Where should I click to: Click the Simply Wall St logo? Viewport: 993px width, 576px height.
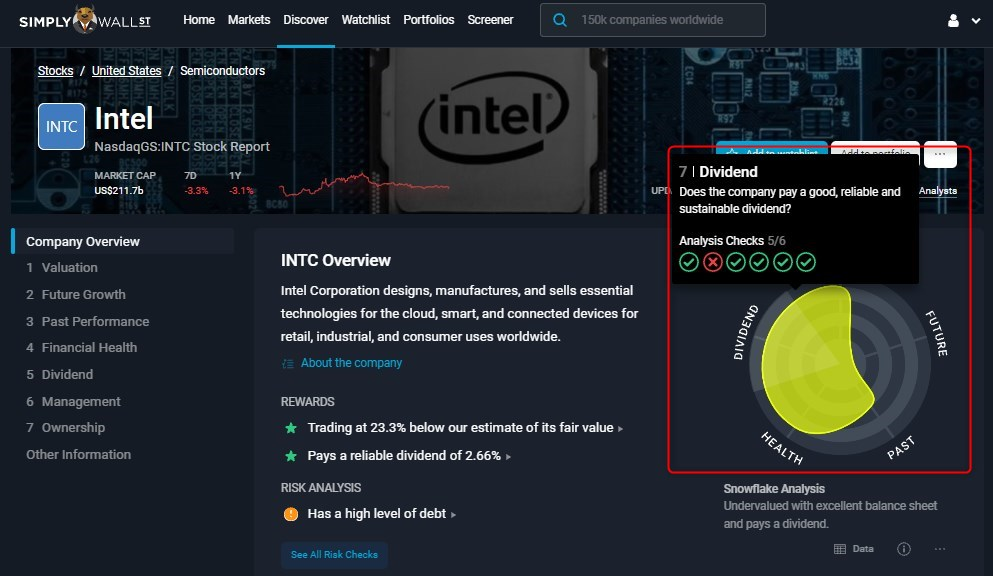tap(85, 20)
